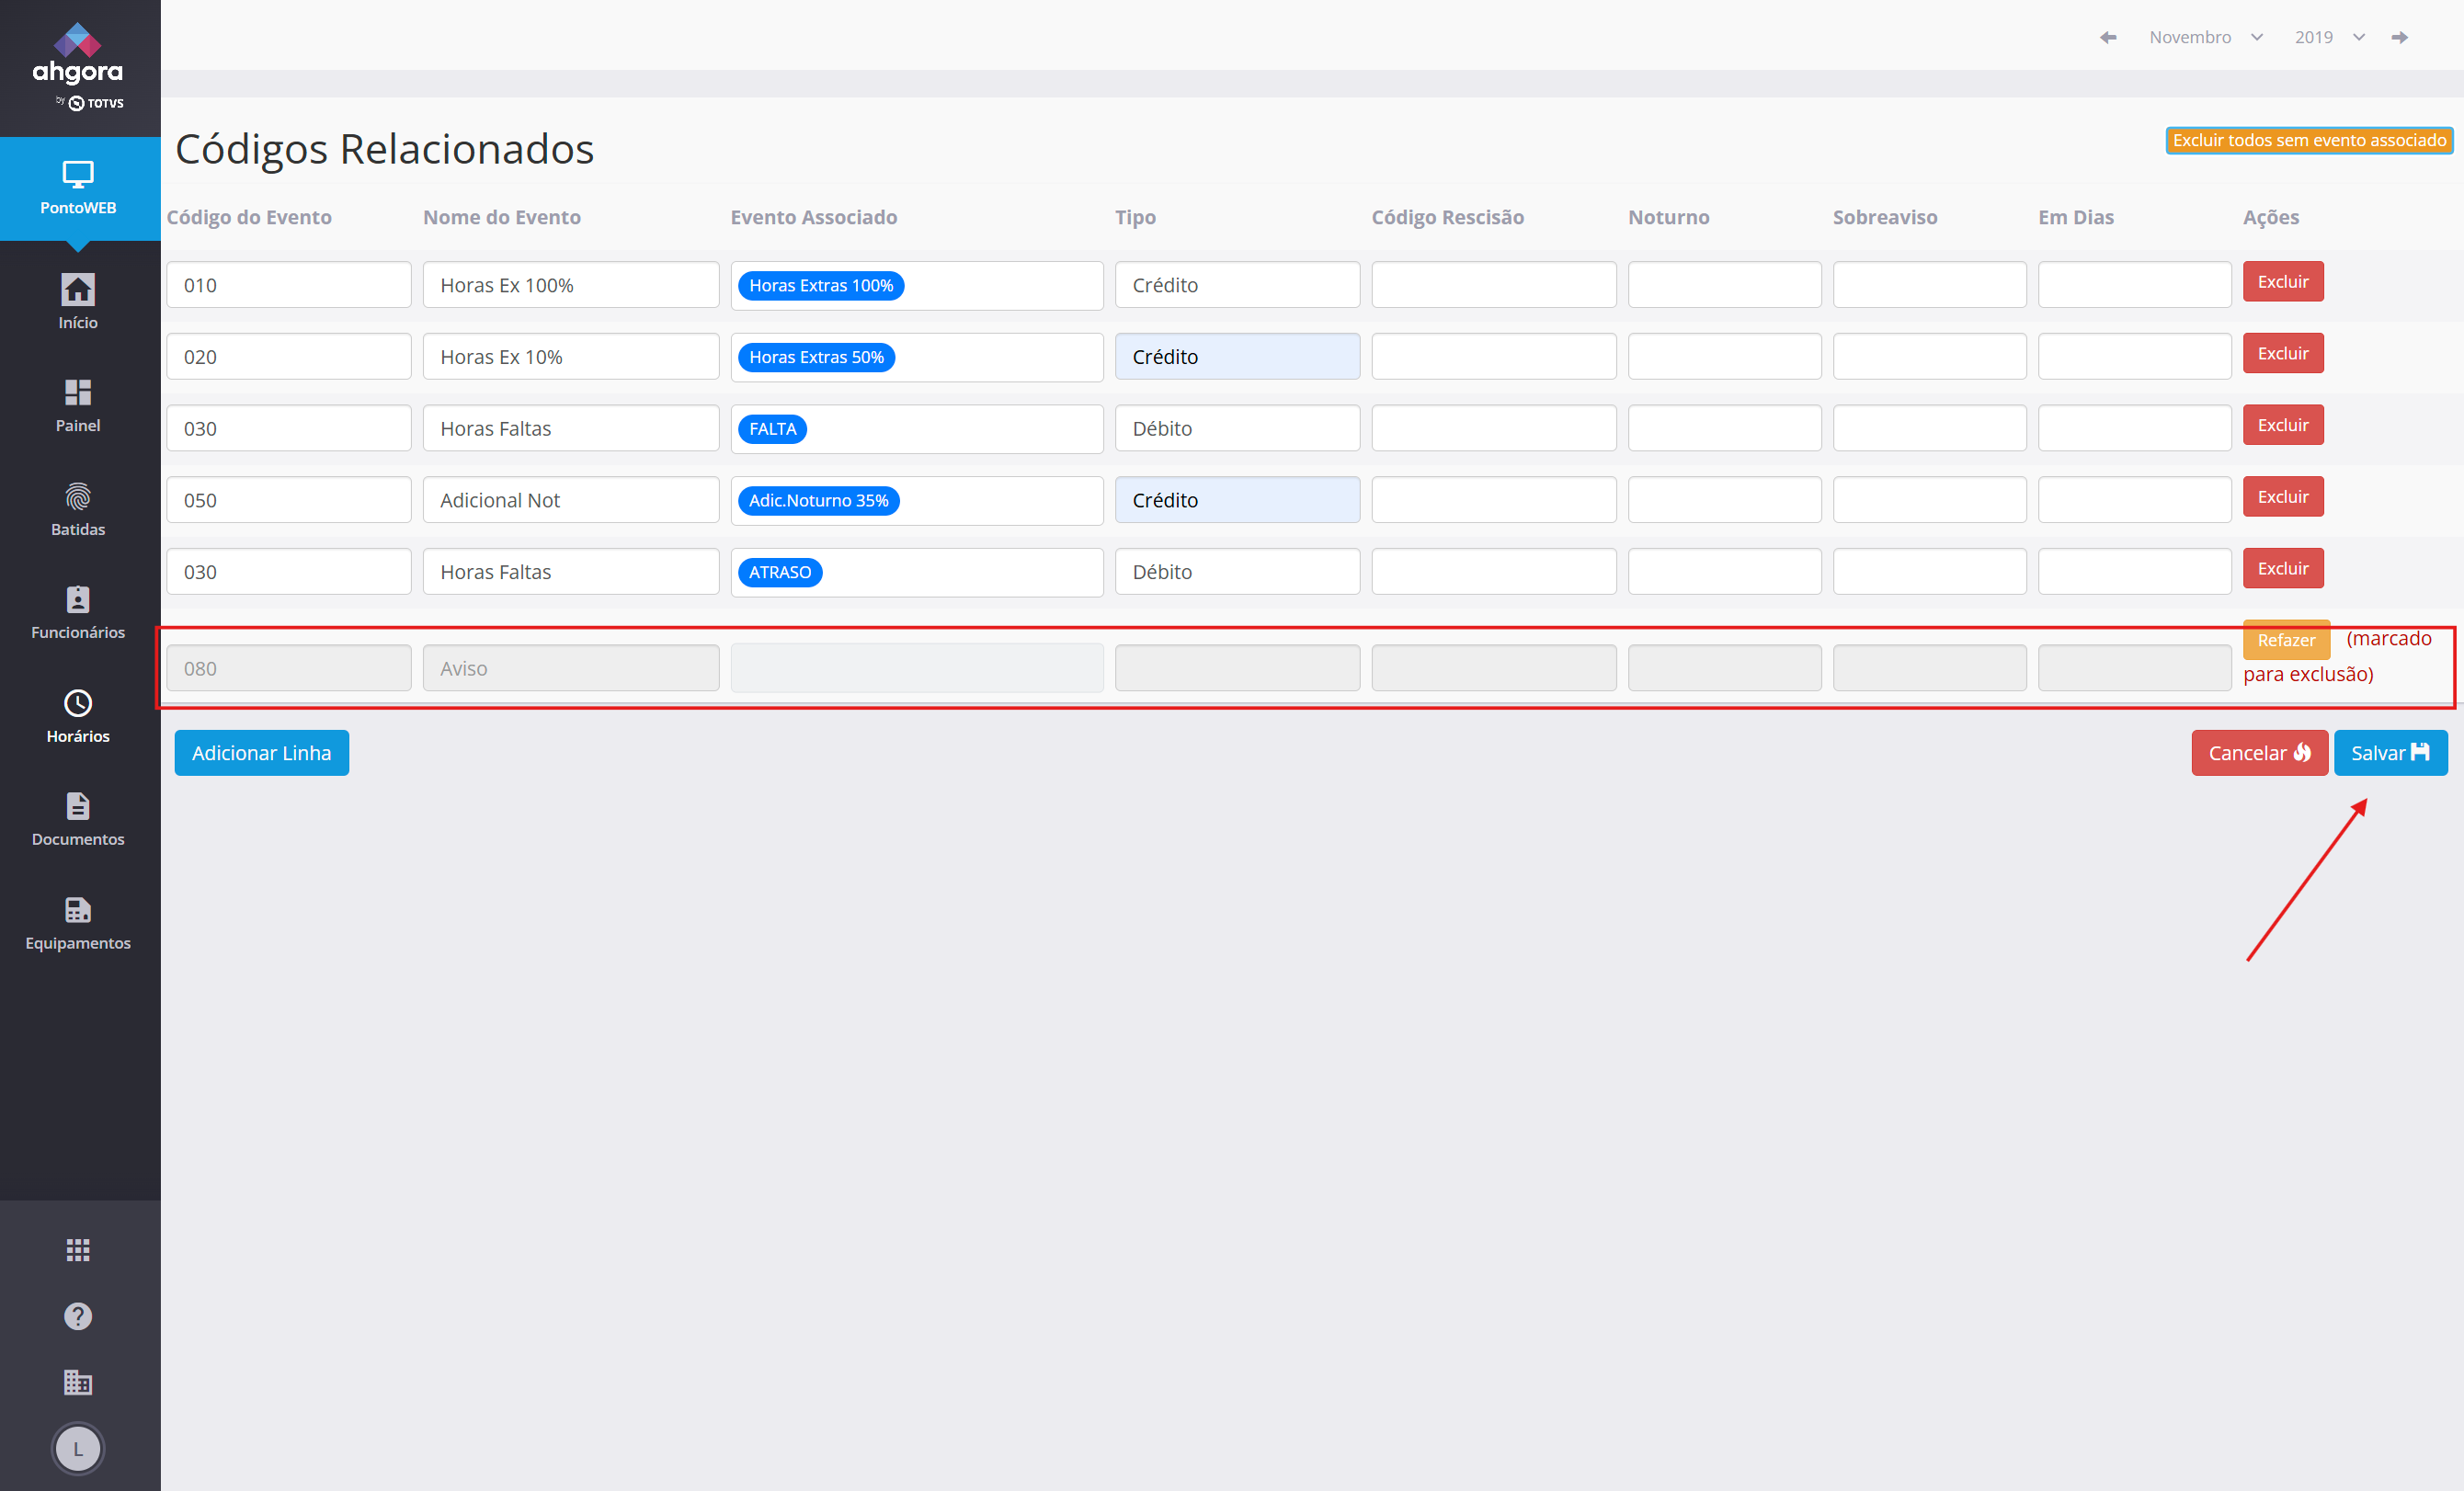Screen dimensions: 2464x1491
Task: Open the Funcionários badge icon
Action: 78,601
